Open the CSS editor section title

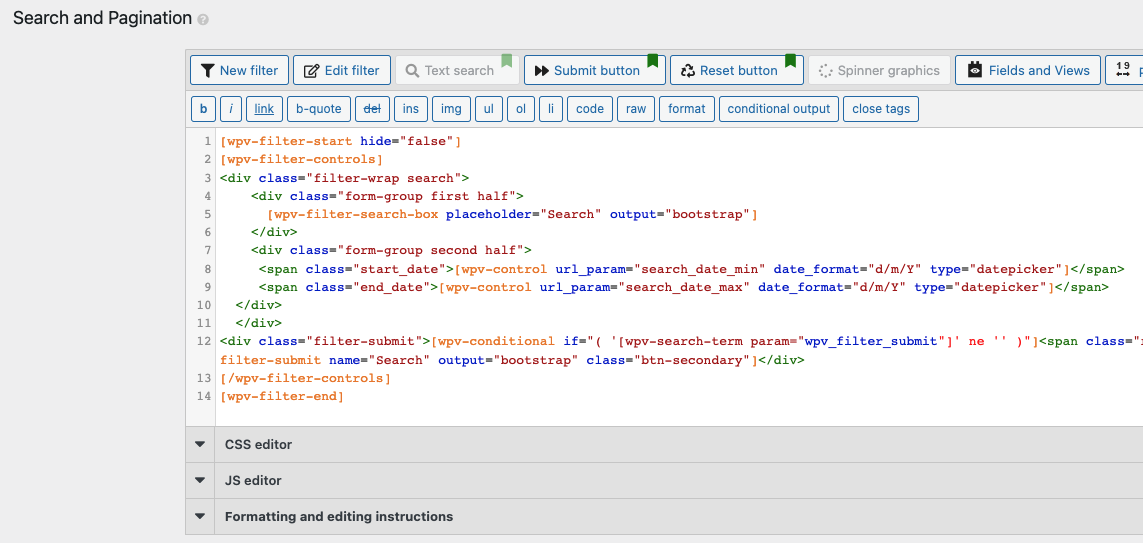(x=258, y=445)
